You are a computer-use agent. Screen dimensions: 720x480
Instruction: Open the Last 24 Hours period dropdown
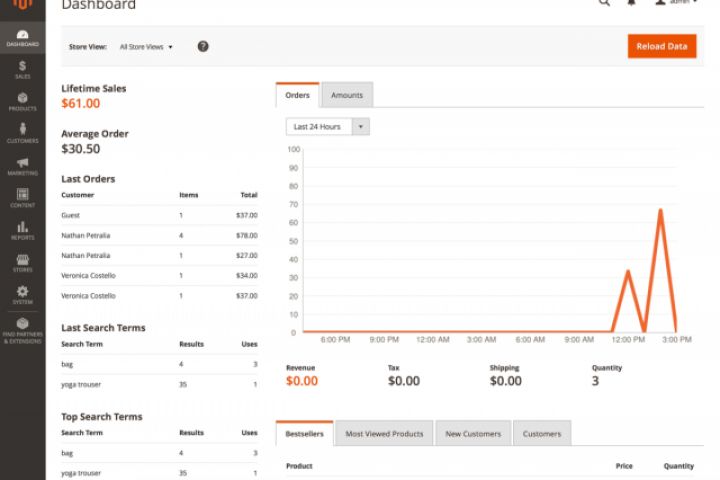(327, 127)
